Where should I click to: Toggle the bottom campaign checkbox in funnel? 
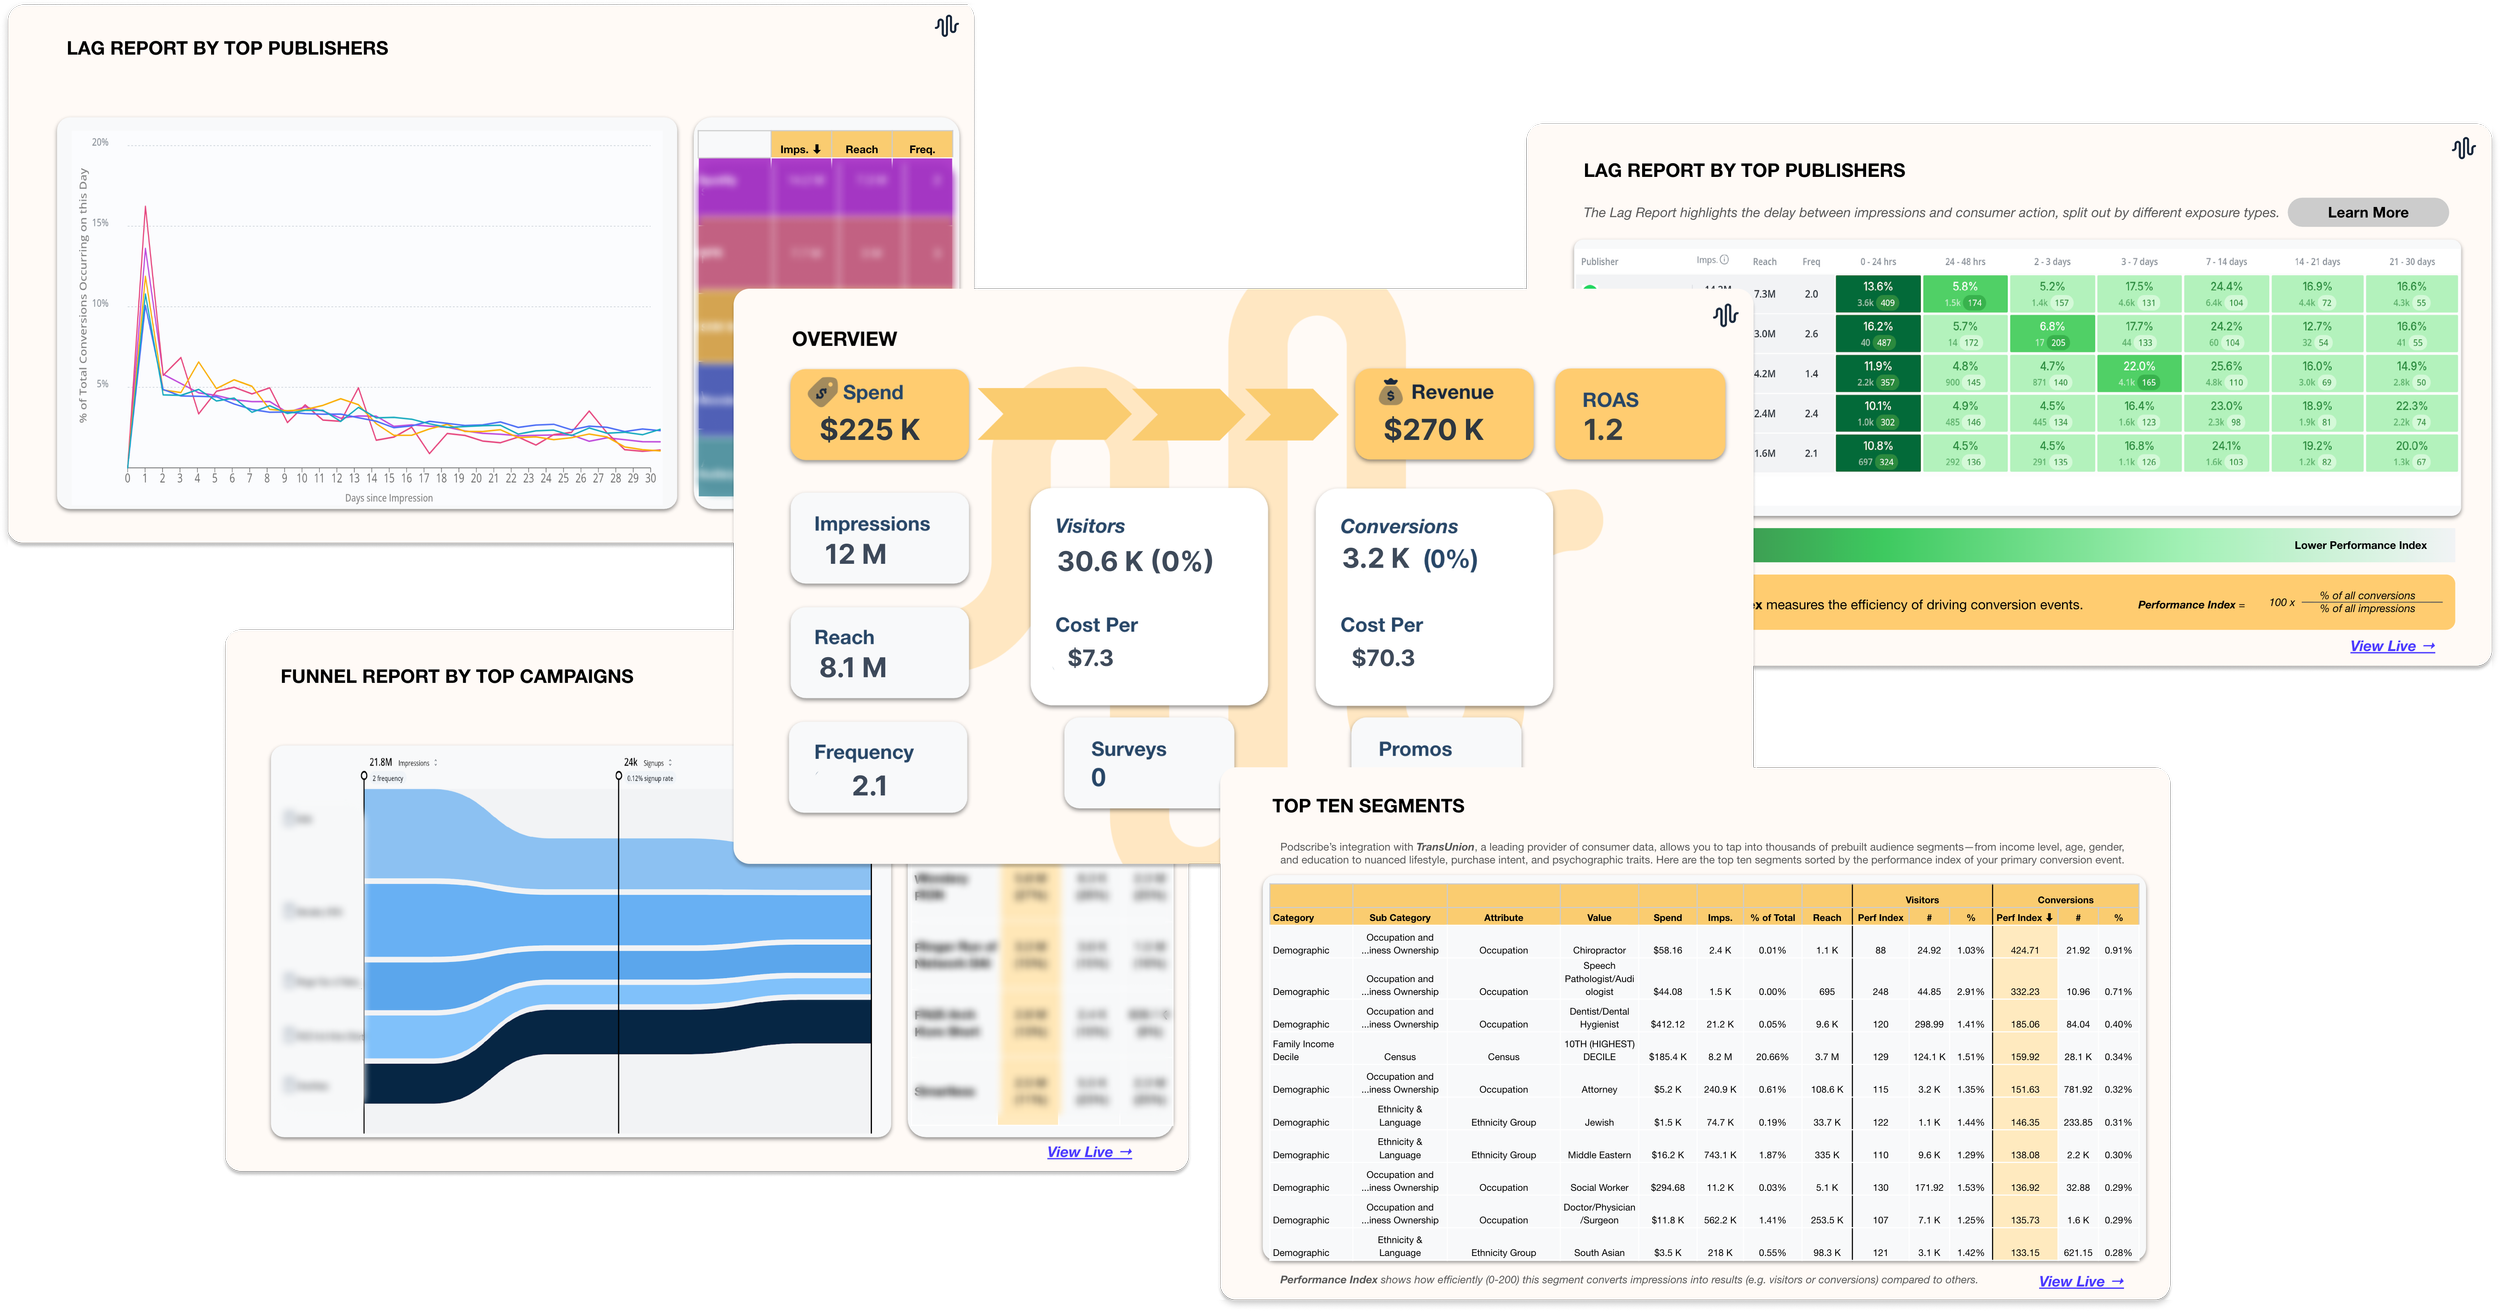pos(289,1084)
